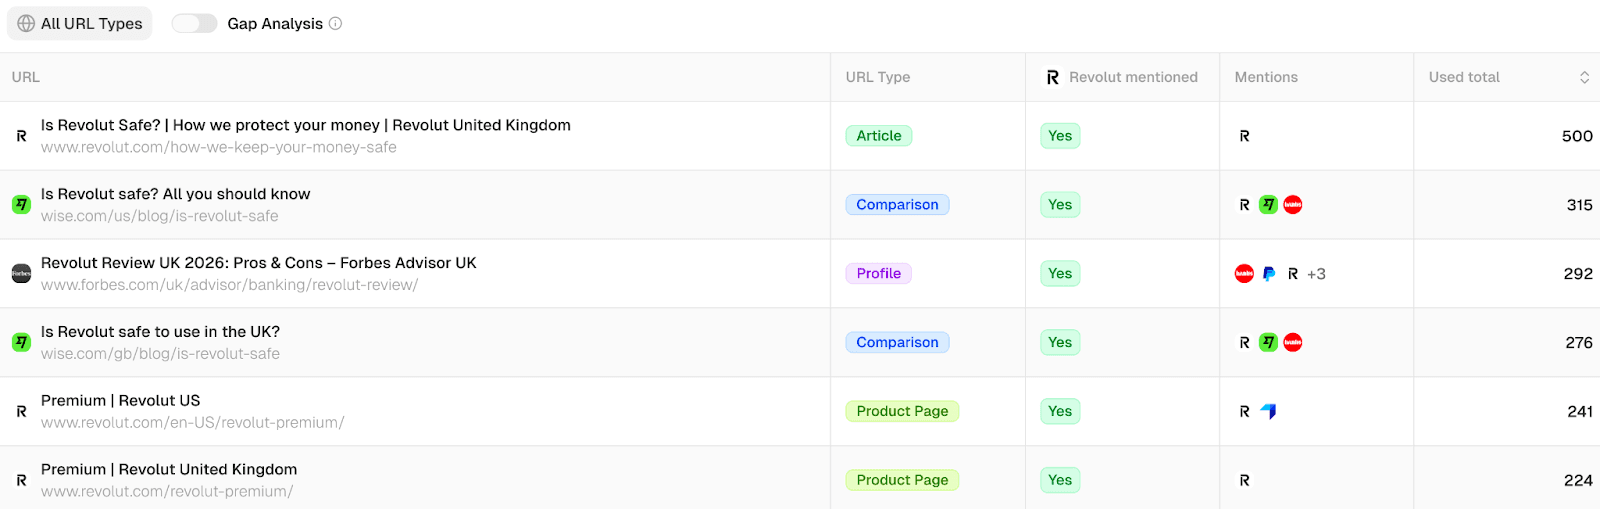Click the www.forbes.com/uk/advisor/banking/revolut-review/ URL
The image size is (1600, 509).
tap(229, 286)
